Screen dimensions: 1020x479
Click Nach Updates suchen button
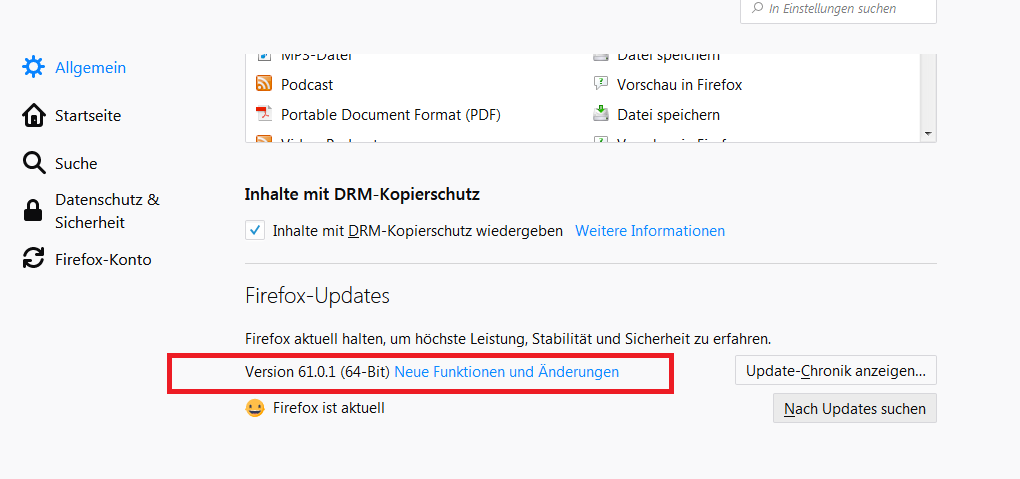855,408
